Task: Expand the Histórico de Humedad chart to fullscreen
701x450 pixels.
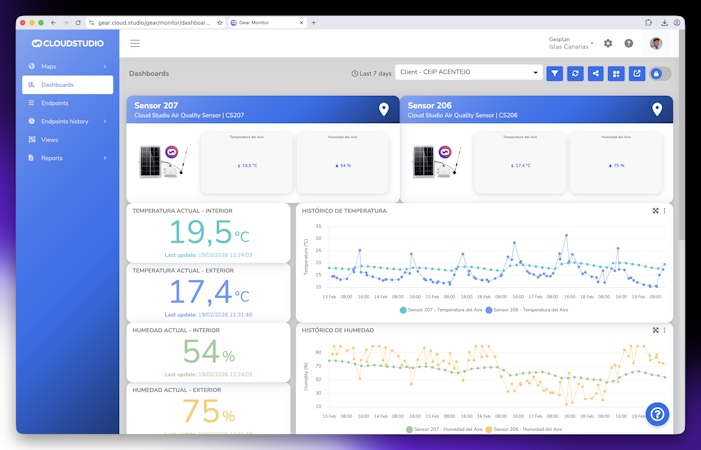Action: click(x=655, y=330)
